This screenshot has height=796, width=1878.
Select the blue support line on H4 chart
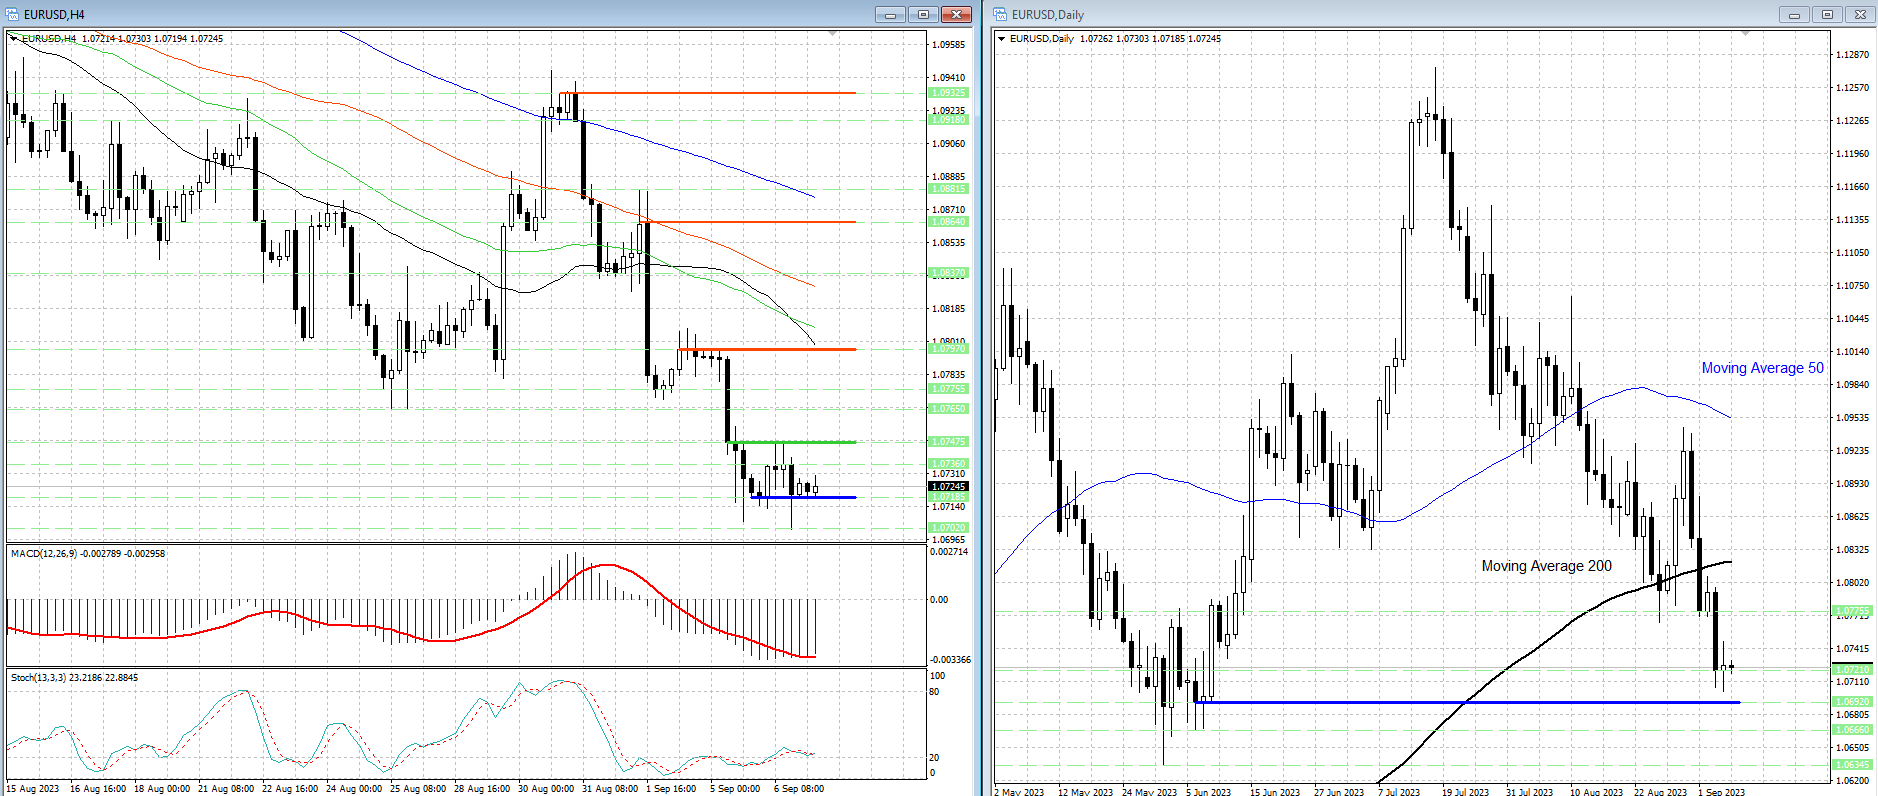coord(804,497)
